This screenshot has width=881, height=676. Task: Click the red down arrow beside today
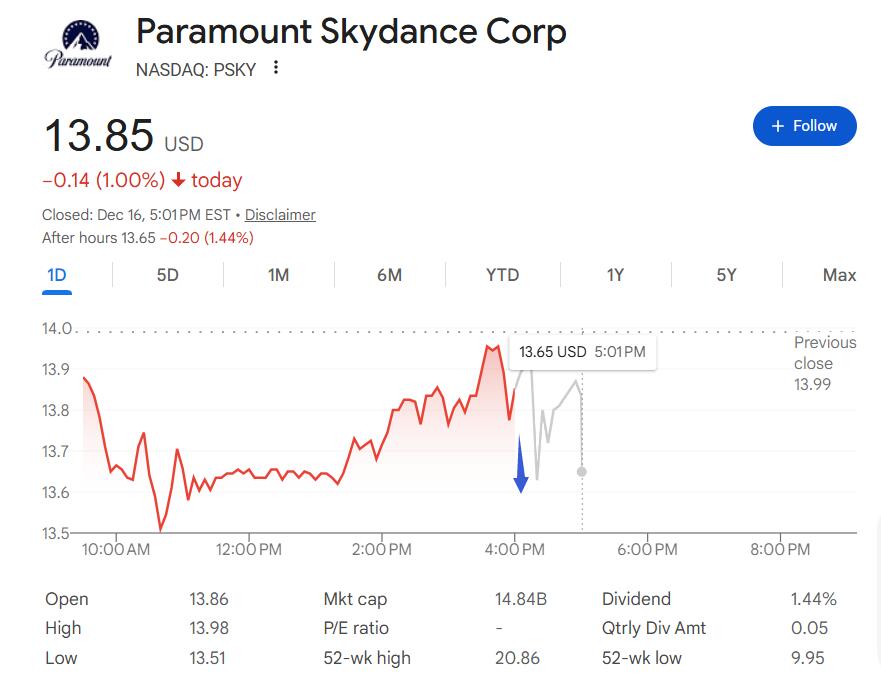coord(178,181)
